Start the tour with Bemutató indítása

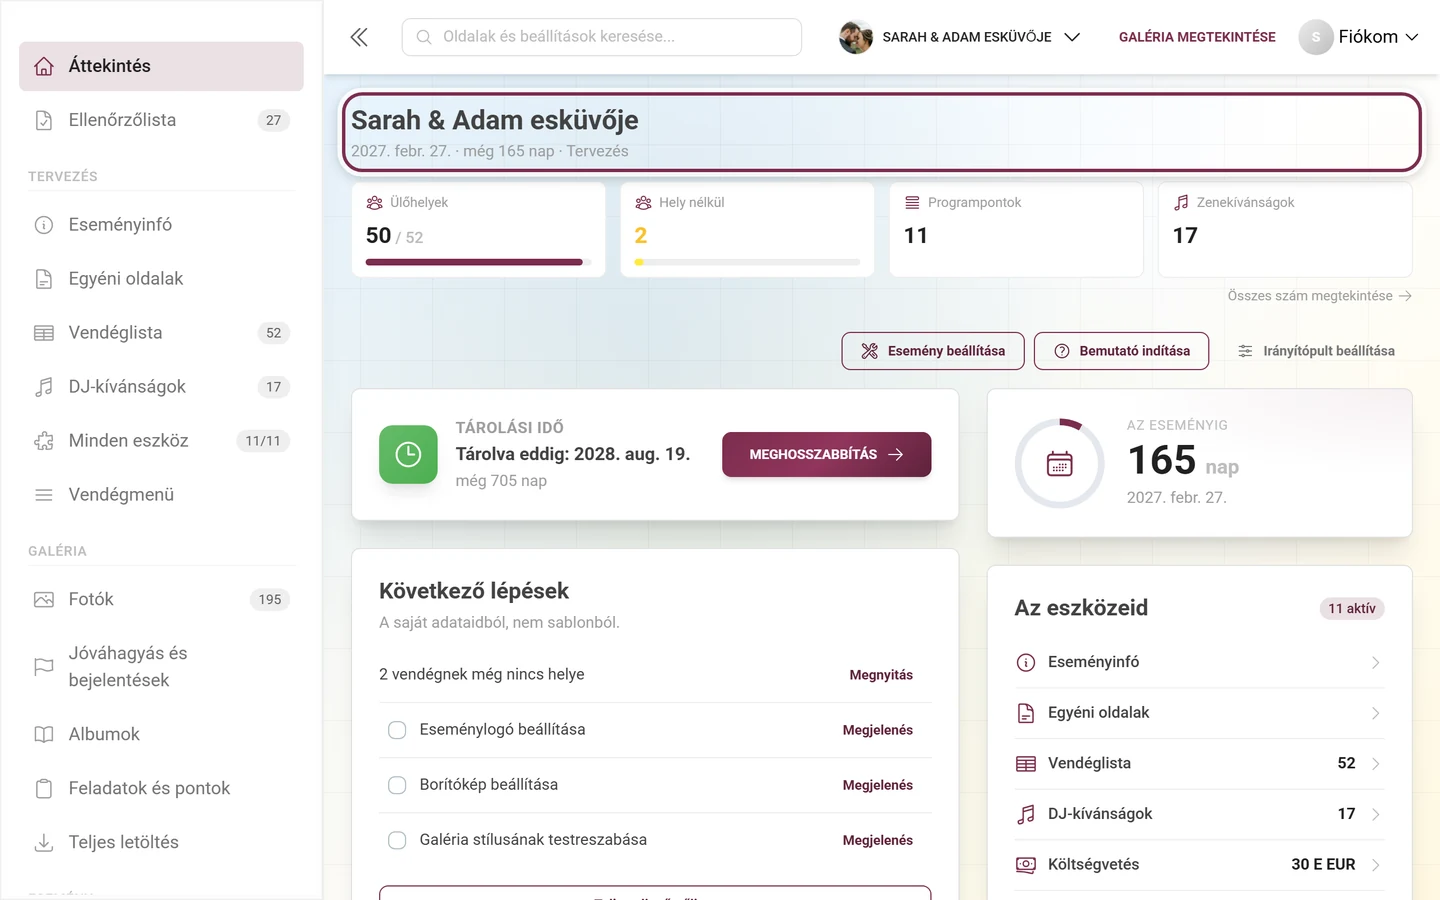(1121, 351)
